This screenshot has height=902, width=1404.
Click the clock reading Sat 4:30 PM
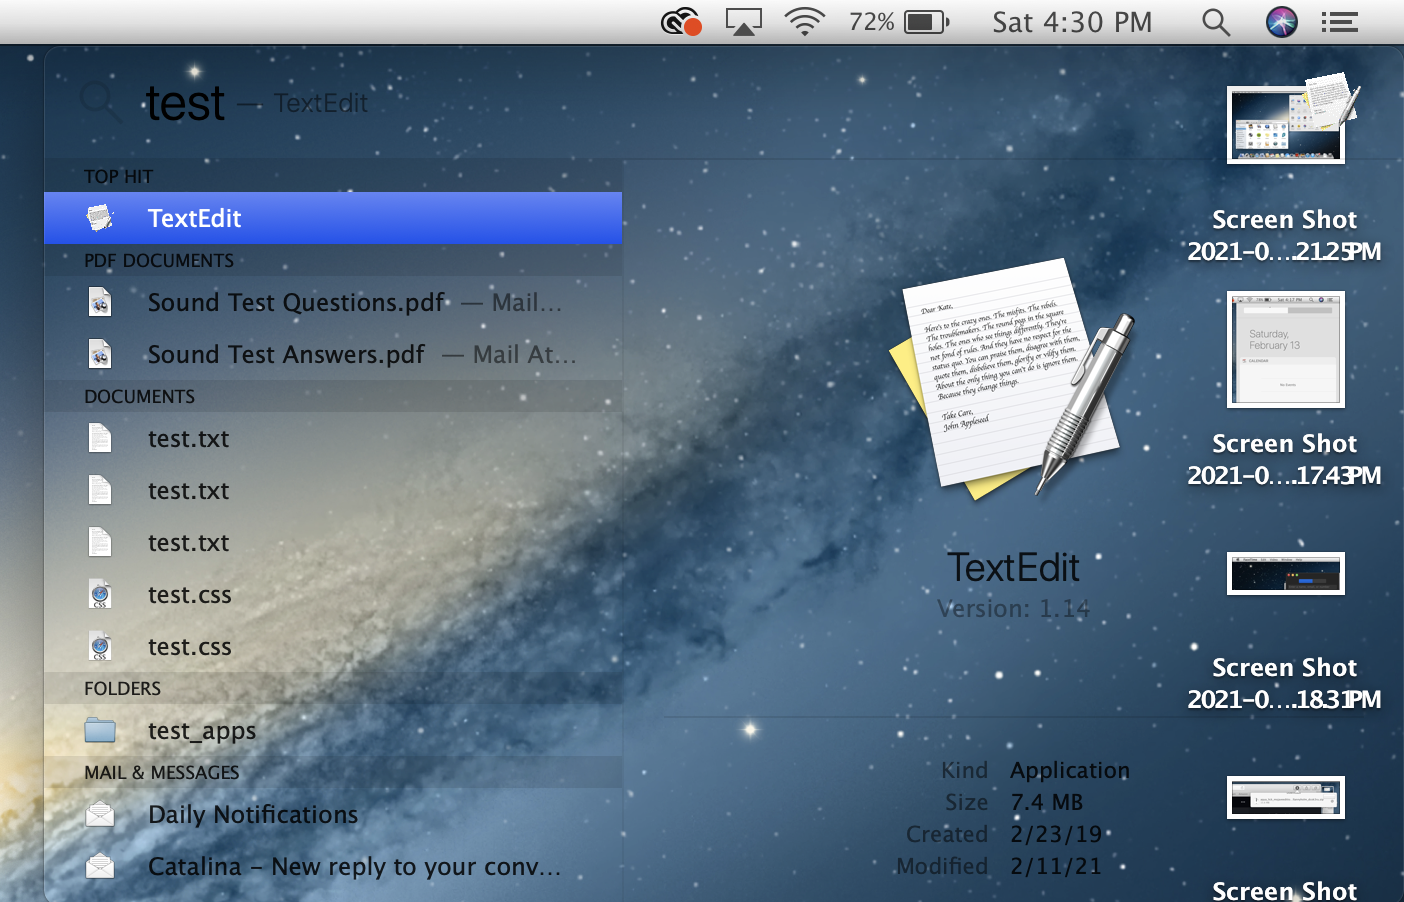[1072, 21]
